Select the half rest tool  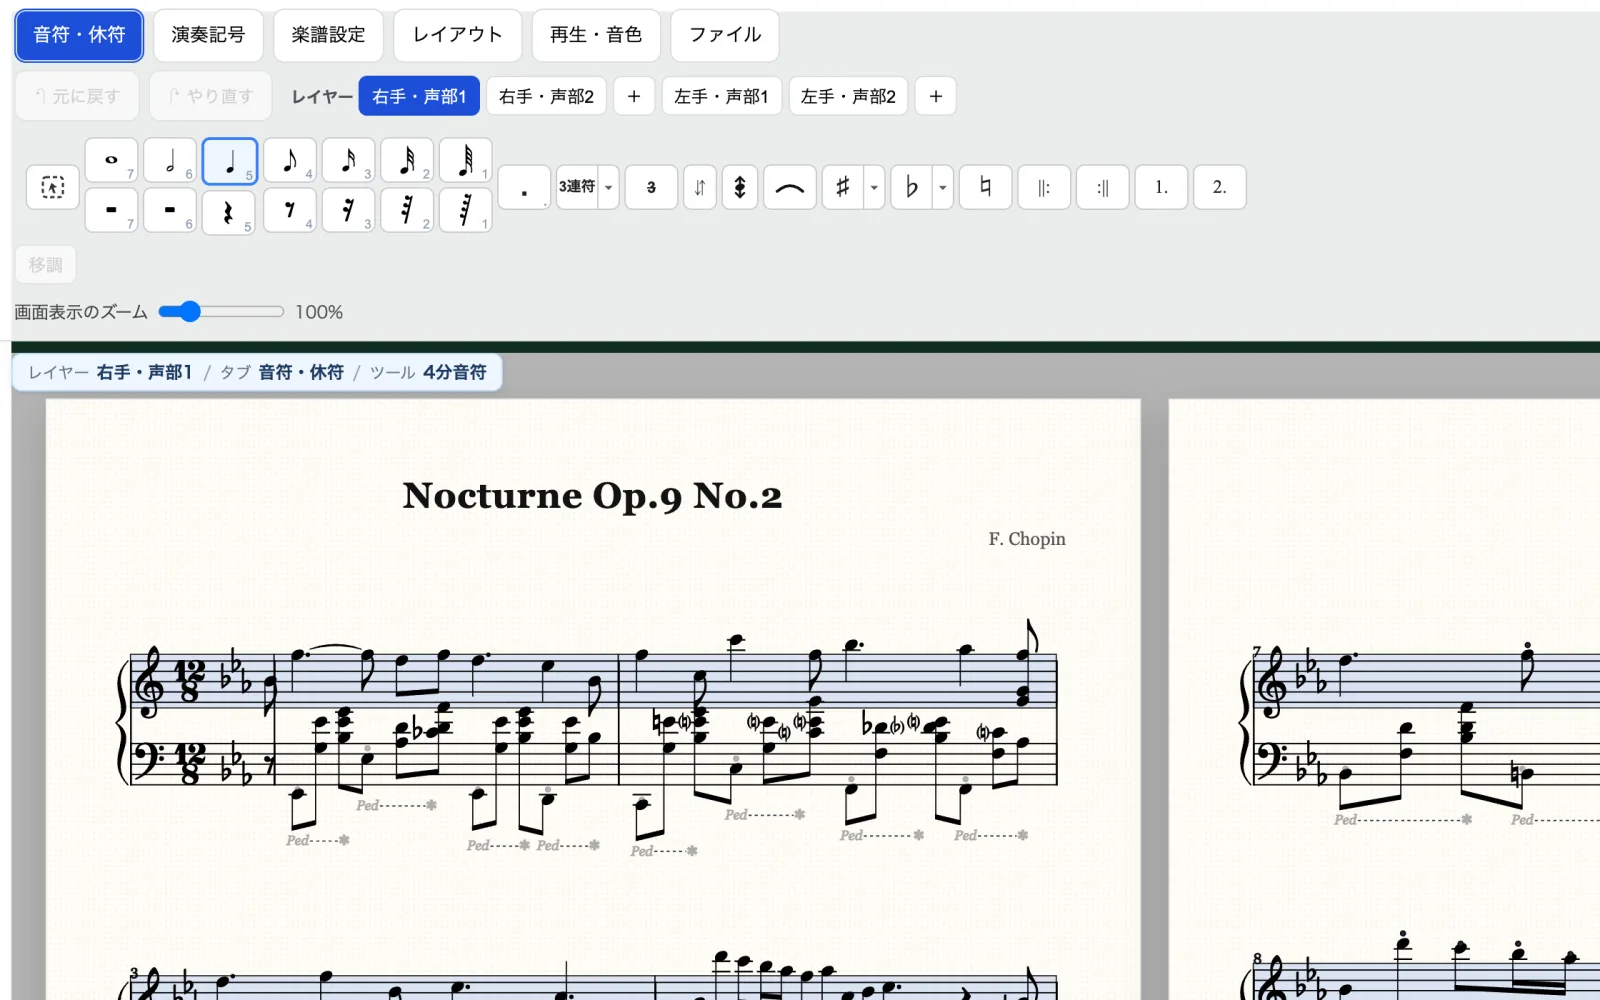pyautogui.click(x=170, y=211)
